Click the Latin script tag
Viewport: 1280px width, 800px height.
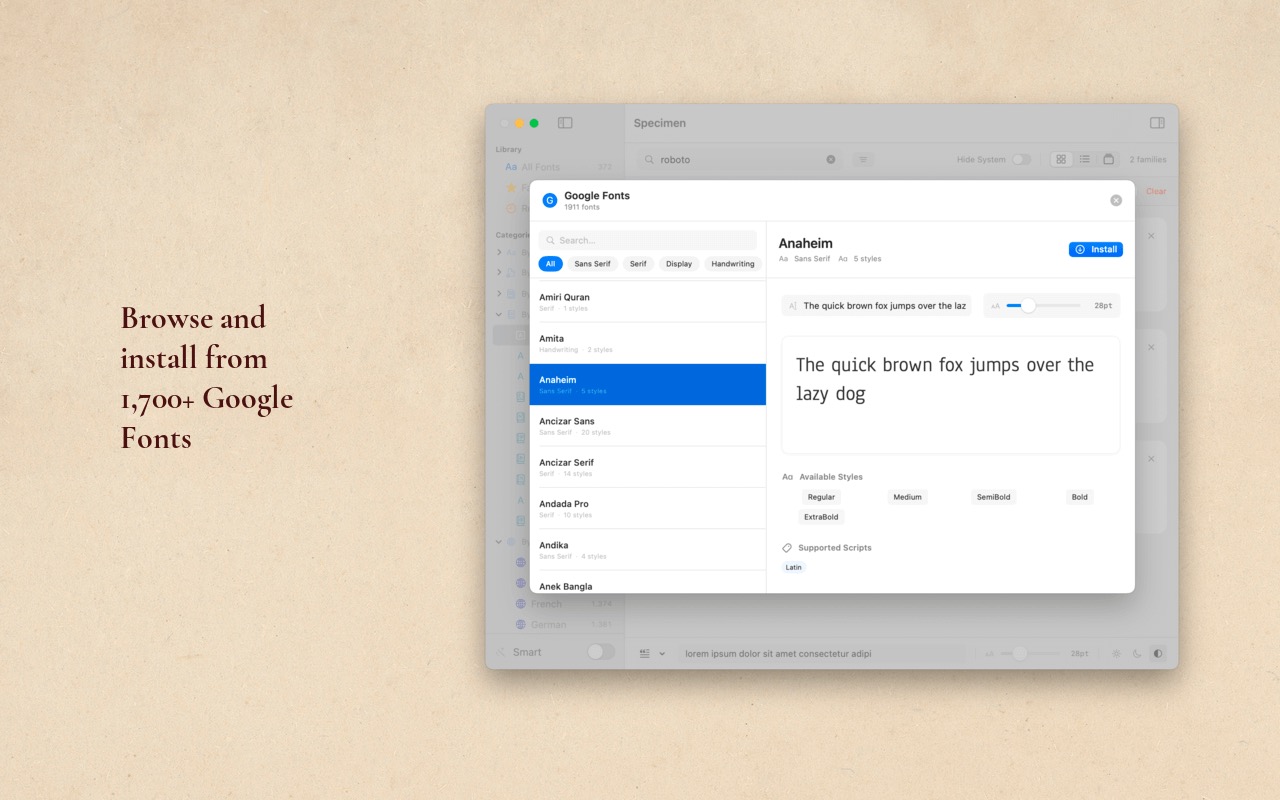pyautogui.click(x=794, y=567)
